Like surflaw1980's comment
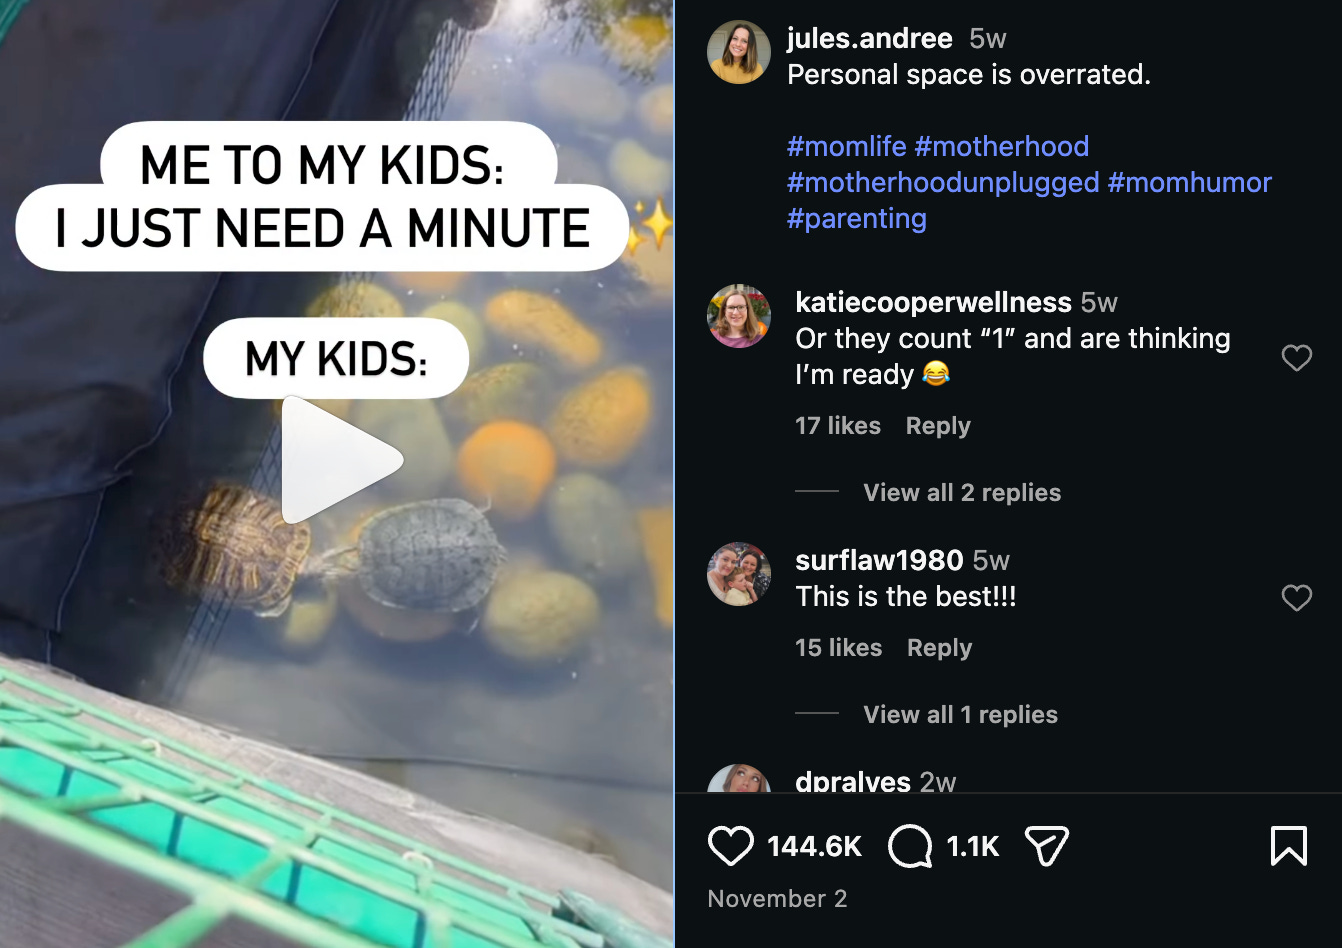 [x=1297, y=598]
